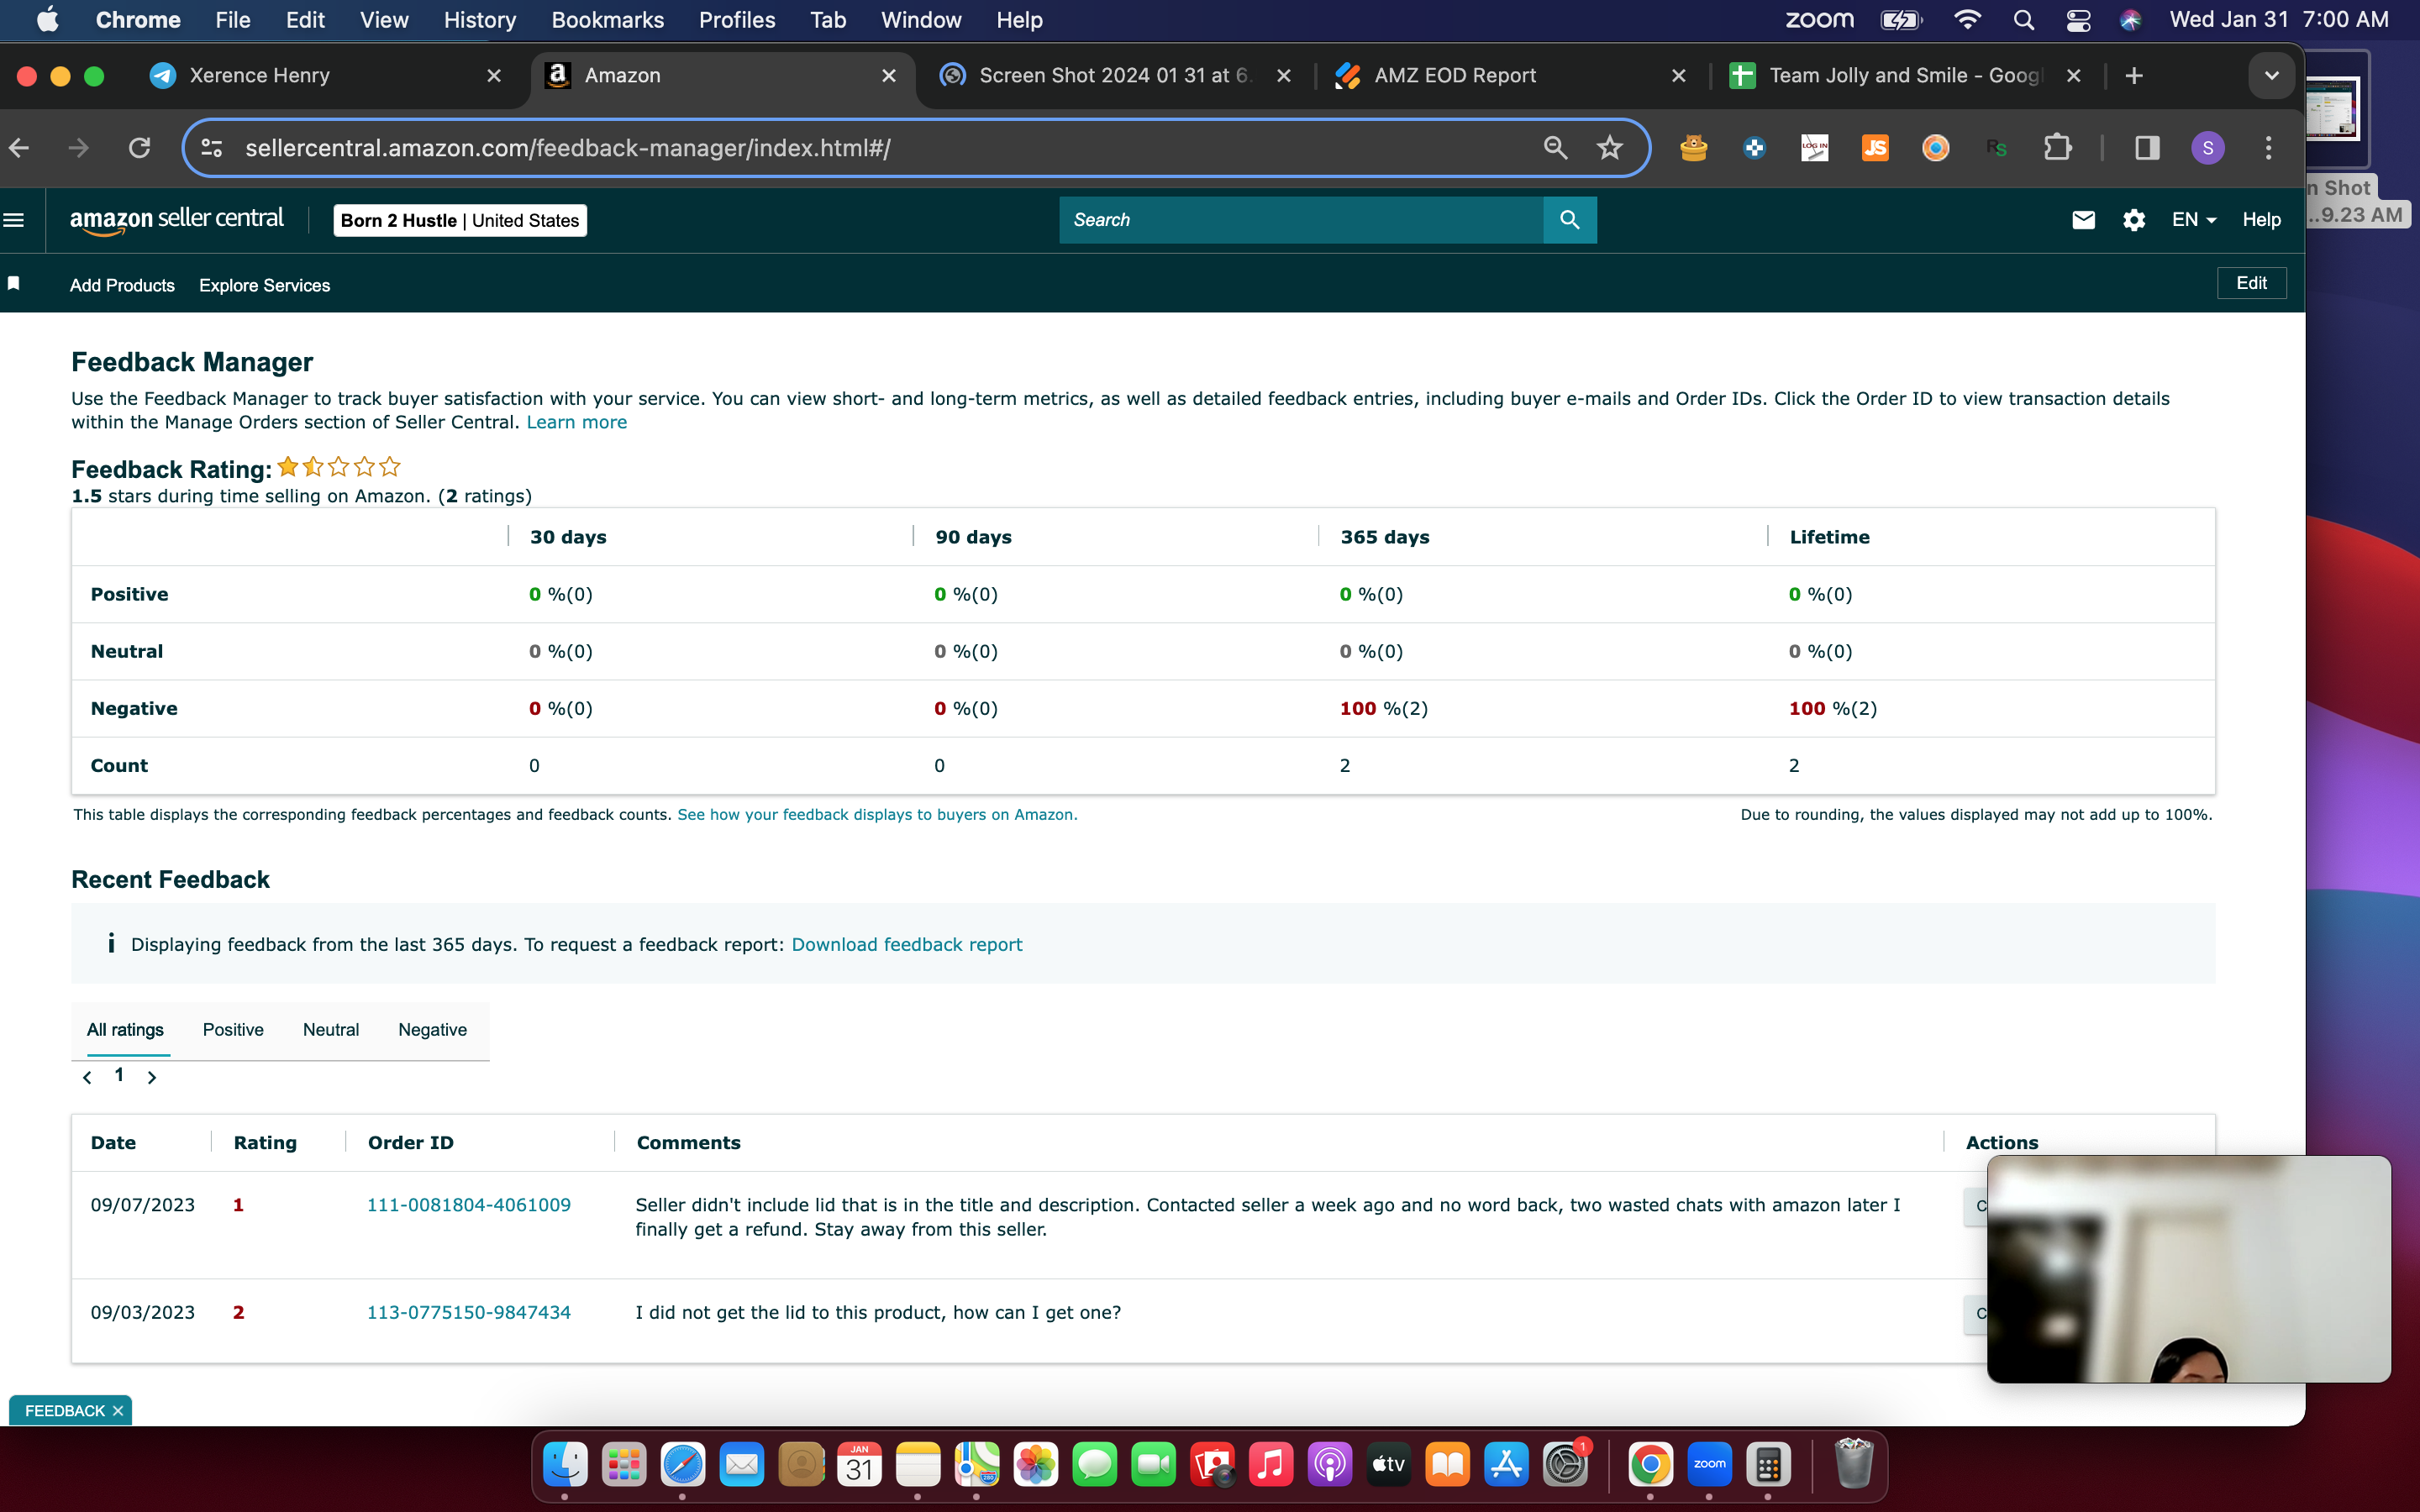This screenshot has width=2420, height=1512.
Task: Open the Chrome History menu
Action: pyautogui.click(x=480, y=20)
